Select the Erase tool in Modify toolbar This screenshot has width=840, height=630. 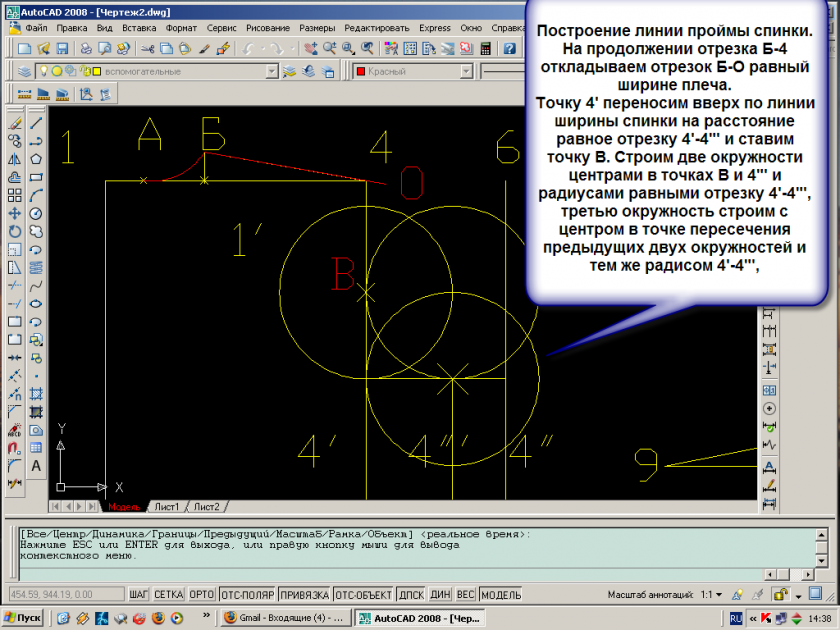tap(15, 123)
